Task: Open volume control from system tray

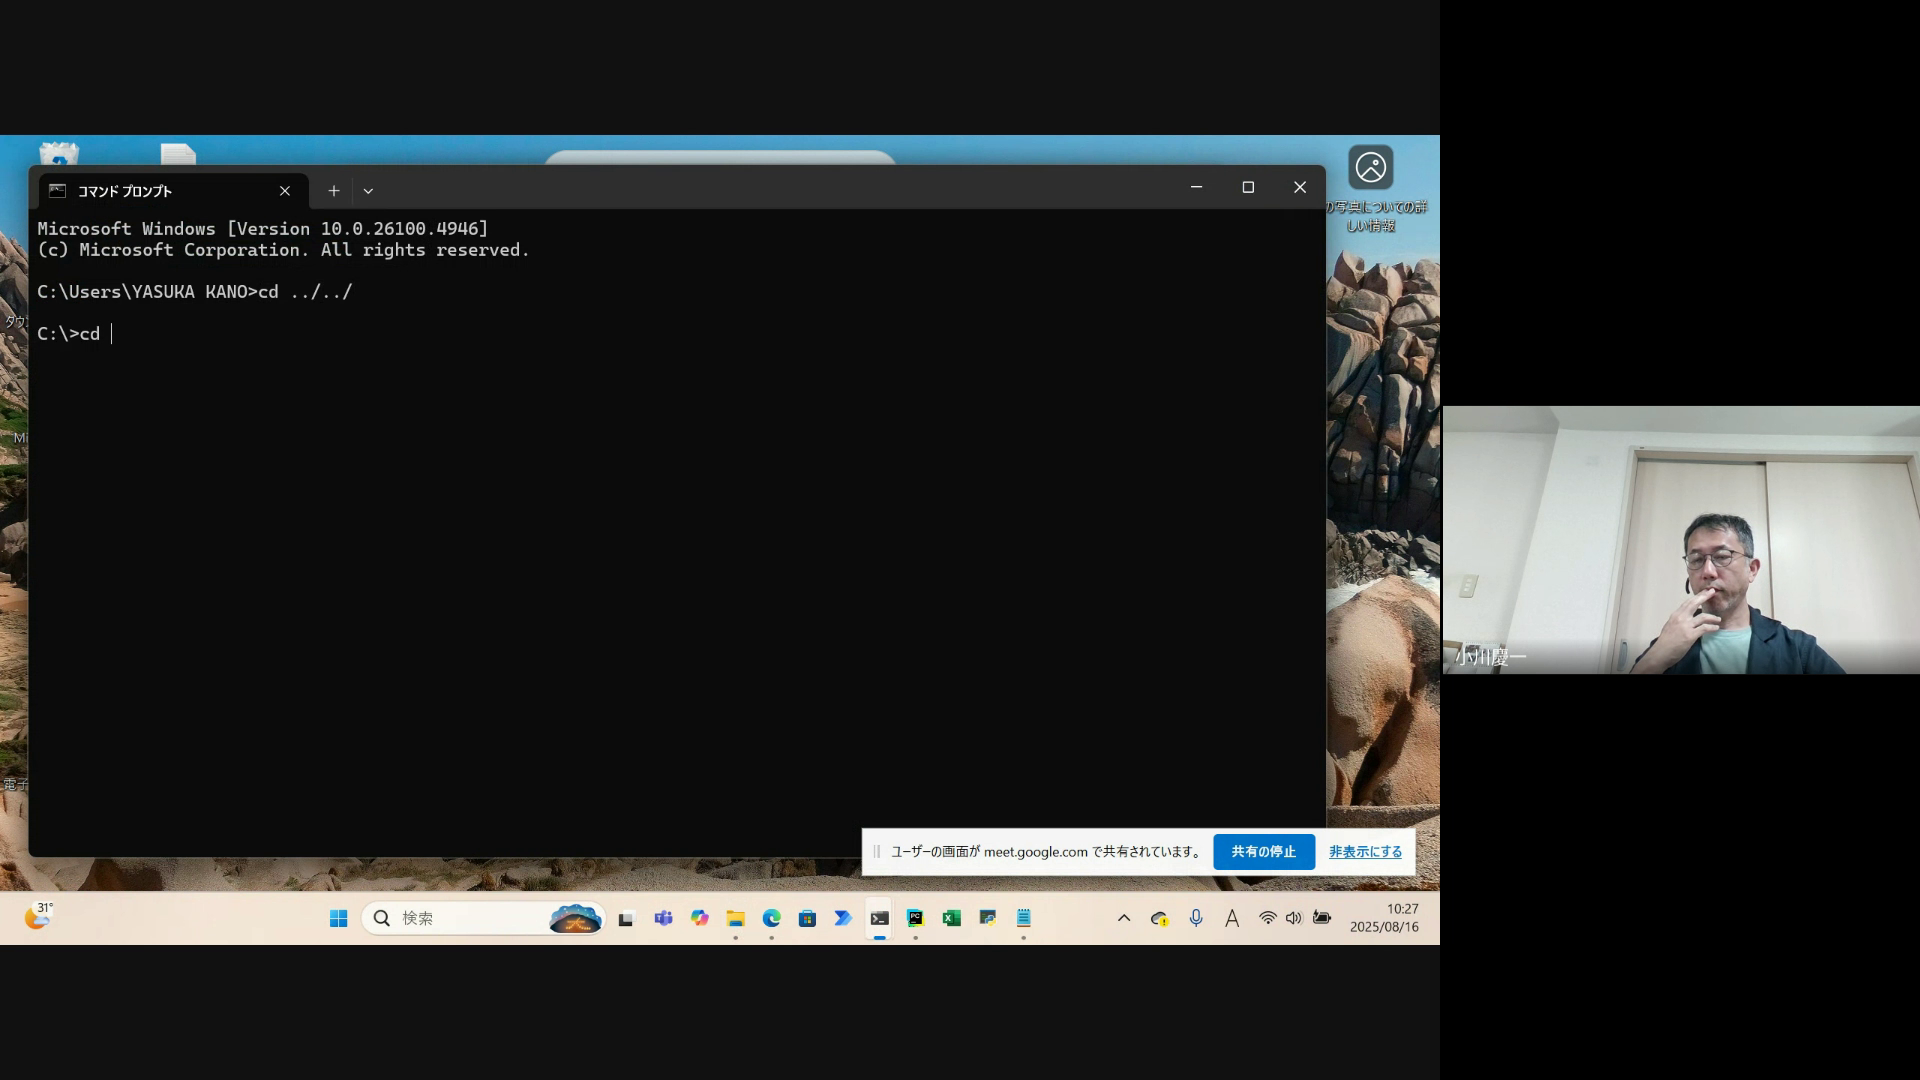Action: (x=1294, y=918)
